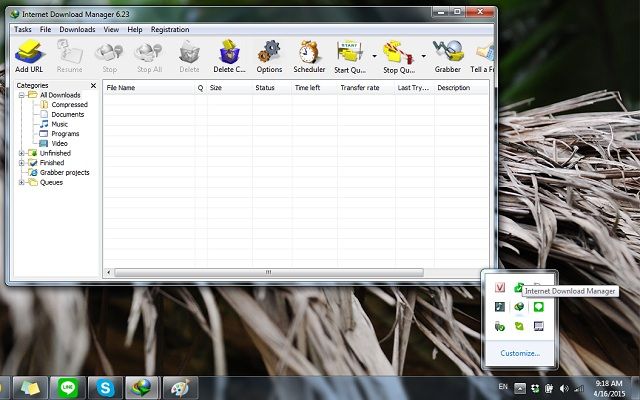Open Start Queue dropdown arrow
Image resolution: width=640 pixels, height=400 pixels.
[374, 57]
